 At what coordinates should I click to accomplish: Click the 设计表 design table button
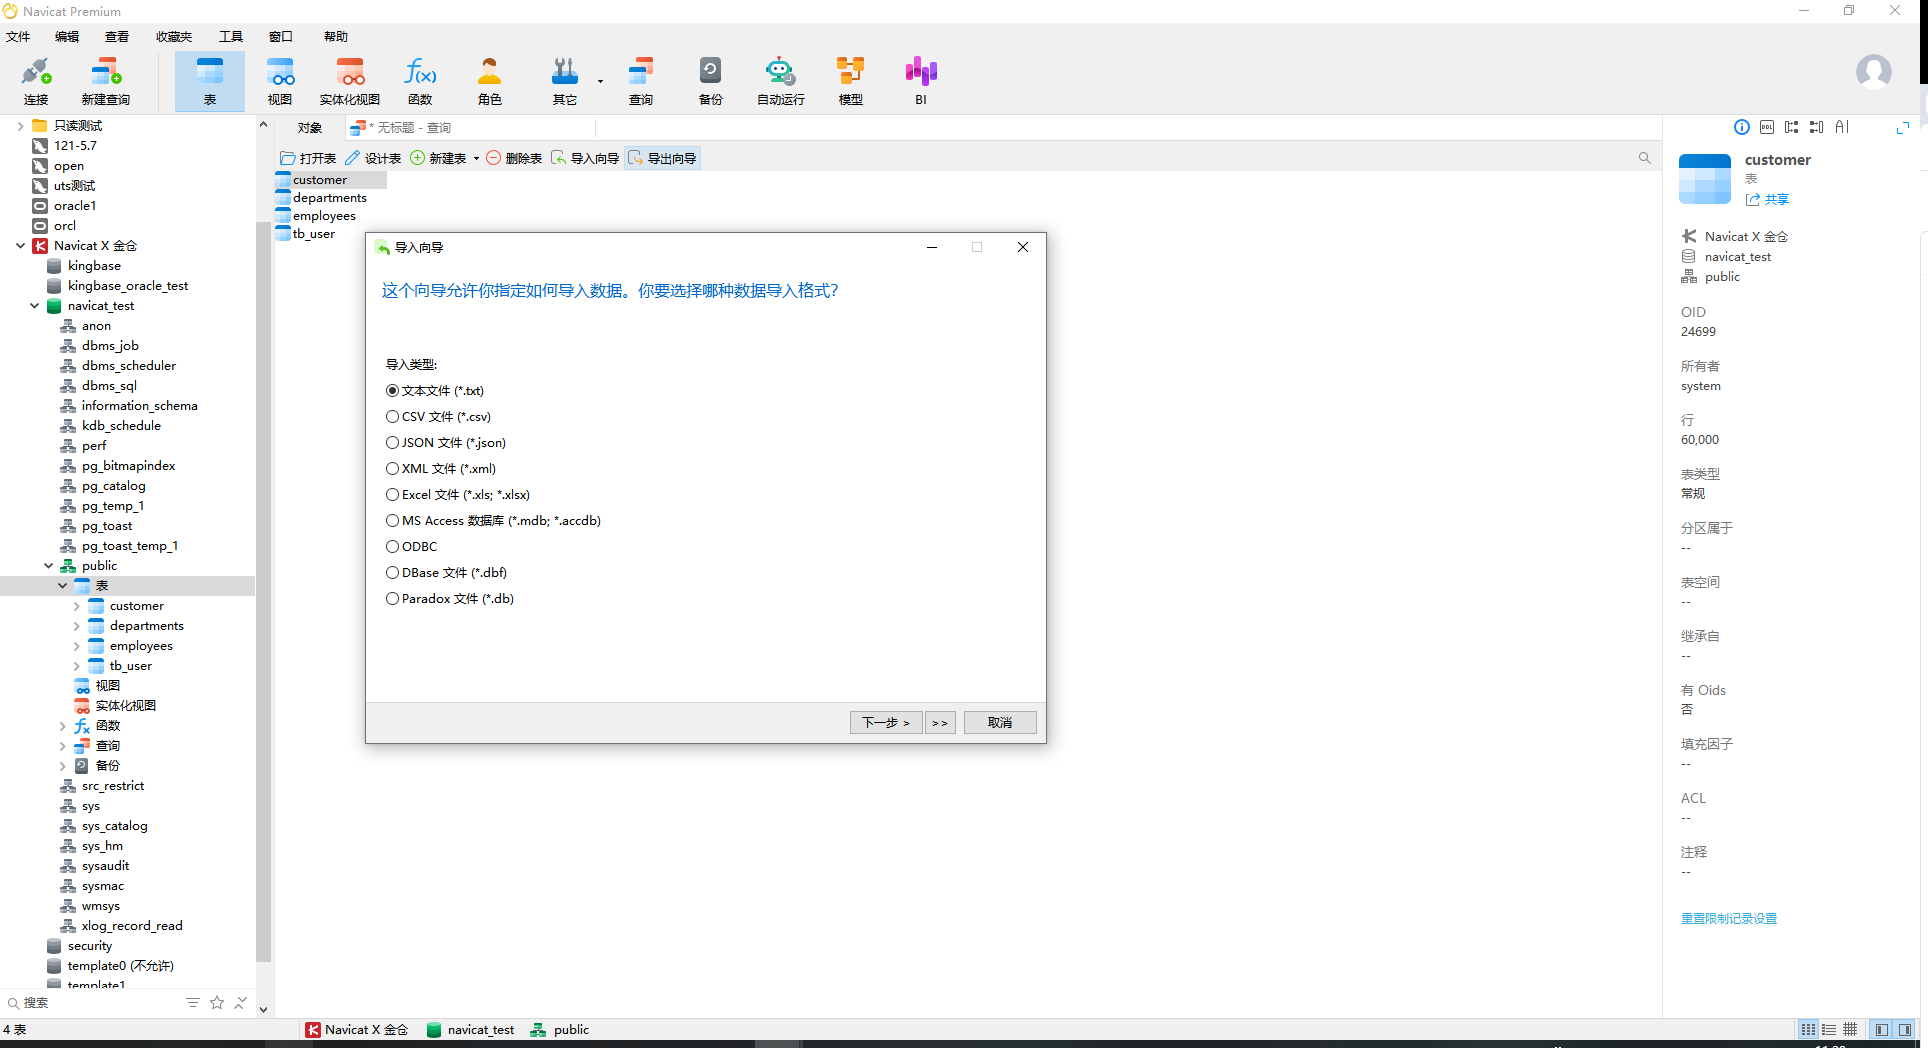pyautogui.click(x=373, y=158)
